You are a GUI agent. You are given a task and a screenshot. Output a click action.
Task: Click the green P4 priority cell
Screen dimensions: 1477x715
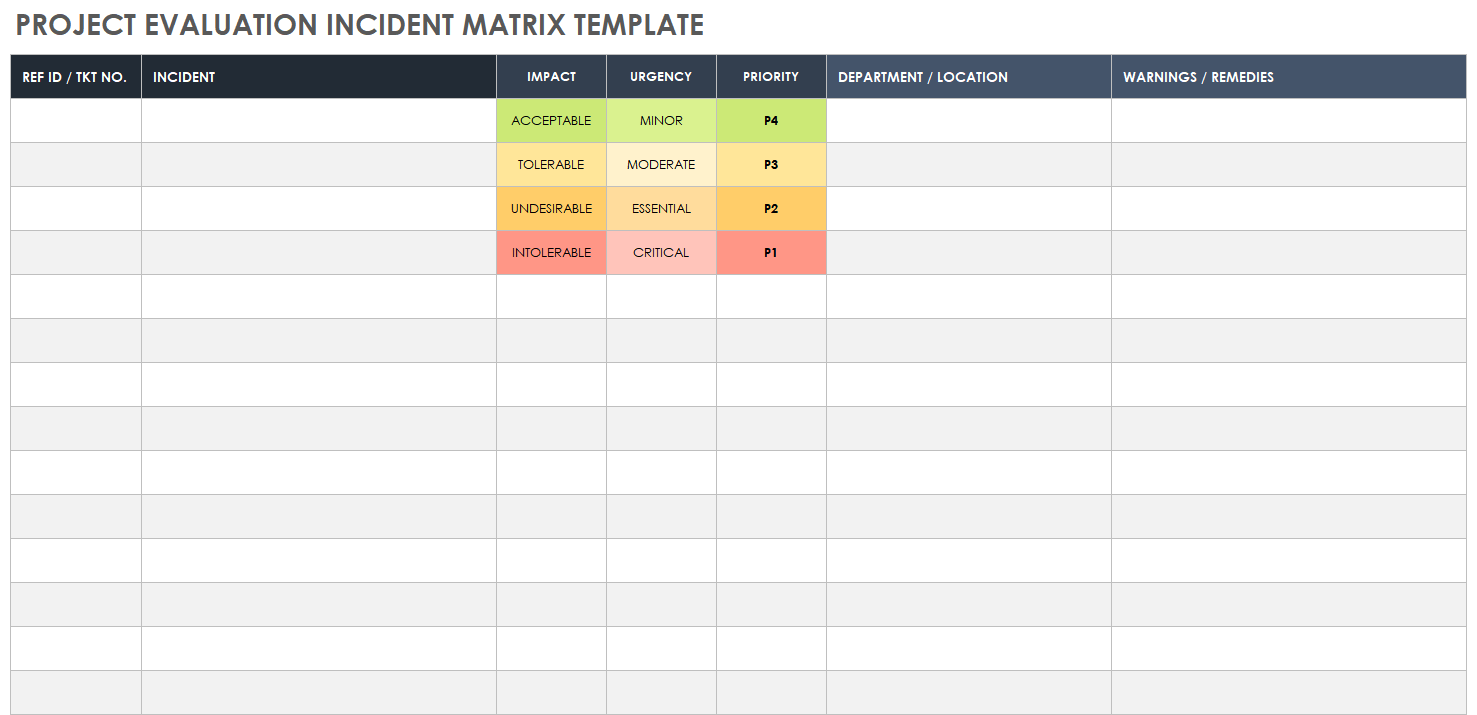coord(771,121)
